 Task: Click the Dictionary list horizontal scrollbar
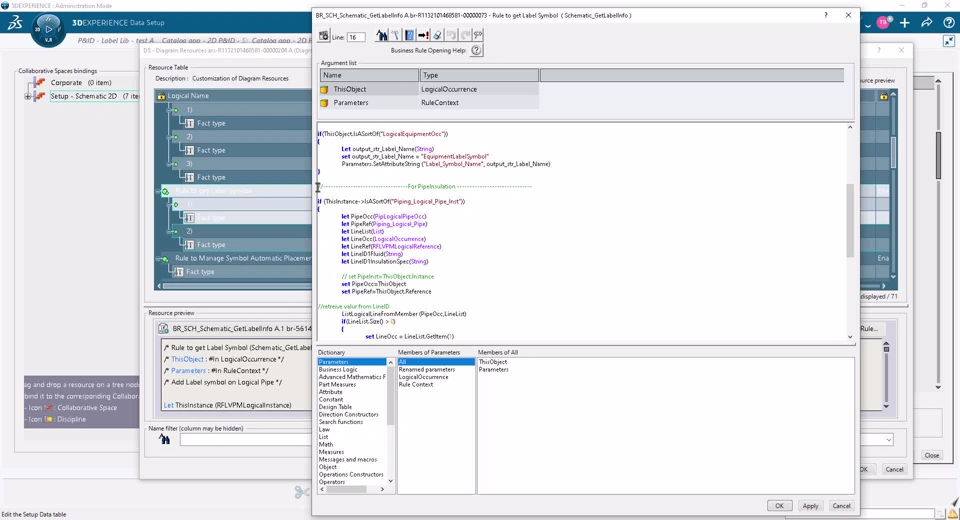(347, 489)
